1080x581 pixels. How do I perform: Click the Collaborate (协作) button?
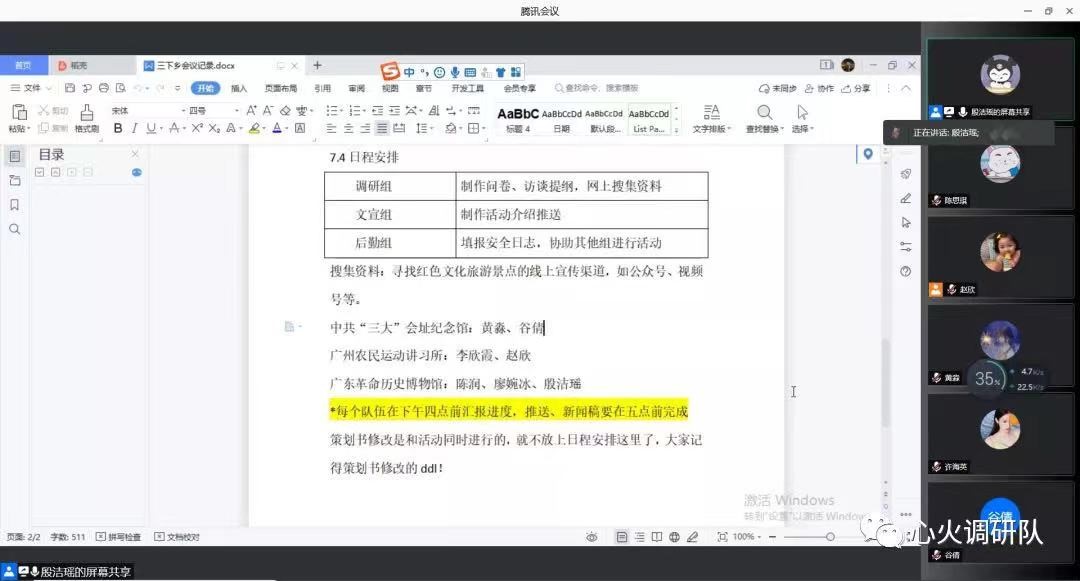click(819, 88)
